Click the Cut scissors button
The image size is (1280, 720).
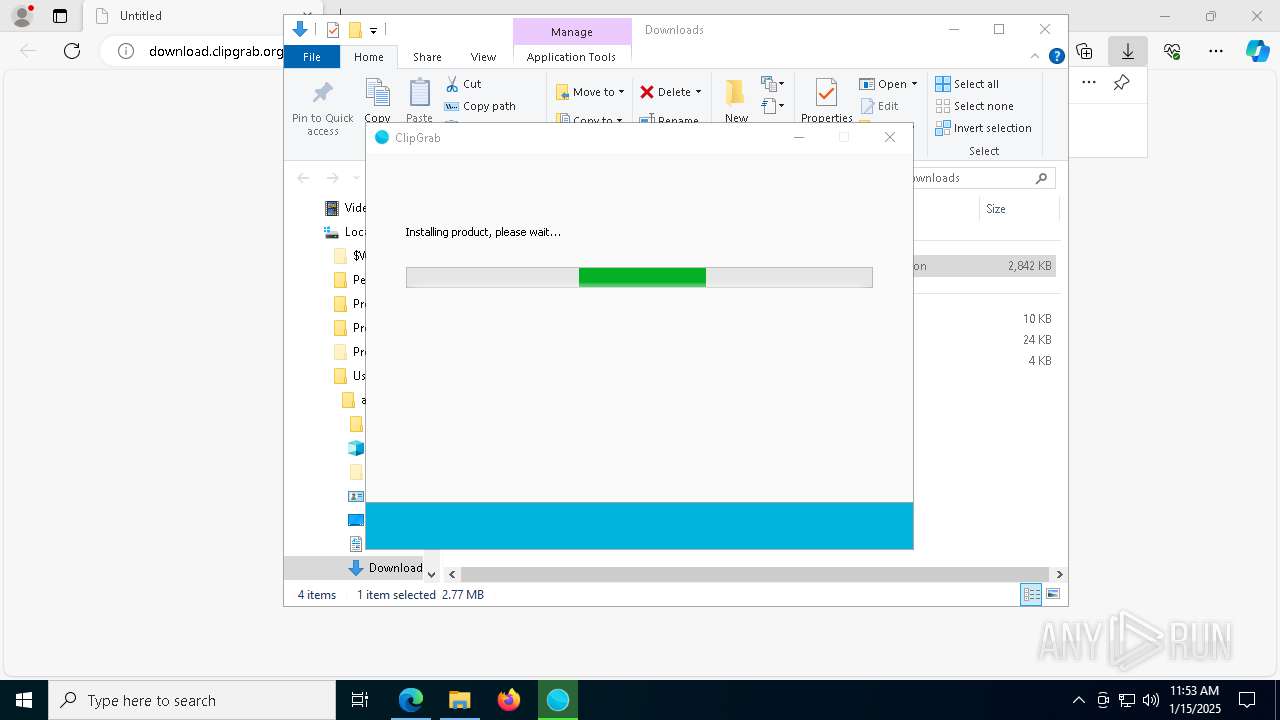point(463,84)
